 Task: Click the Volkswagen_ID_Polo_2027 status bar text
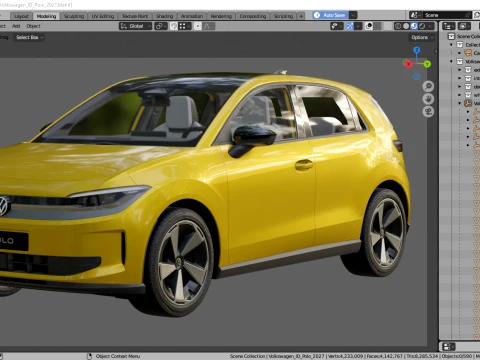click(x=296, y=356)
